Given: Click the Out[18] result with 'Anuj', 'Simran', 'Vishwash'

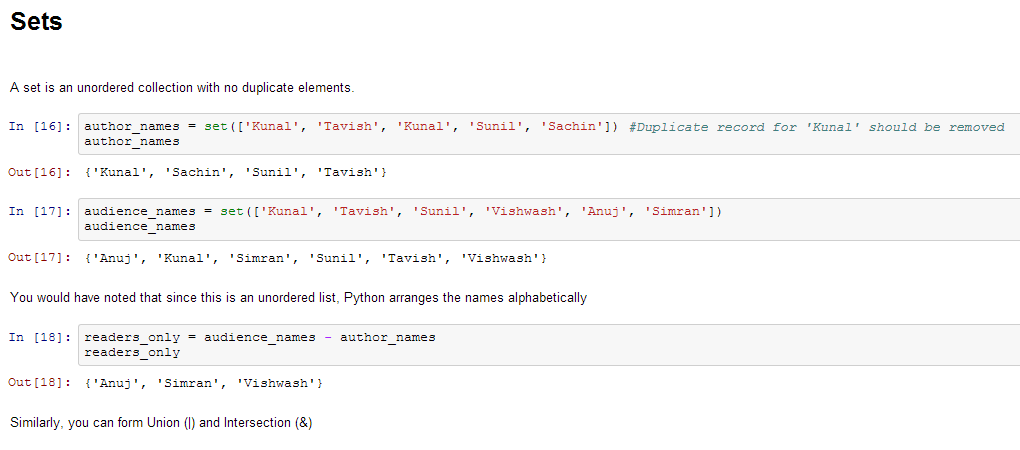Looking at the screenshot, I should (x=204, y=383).
